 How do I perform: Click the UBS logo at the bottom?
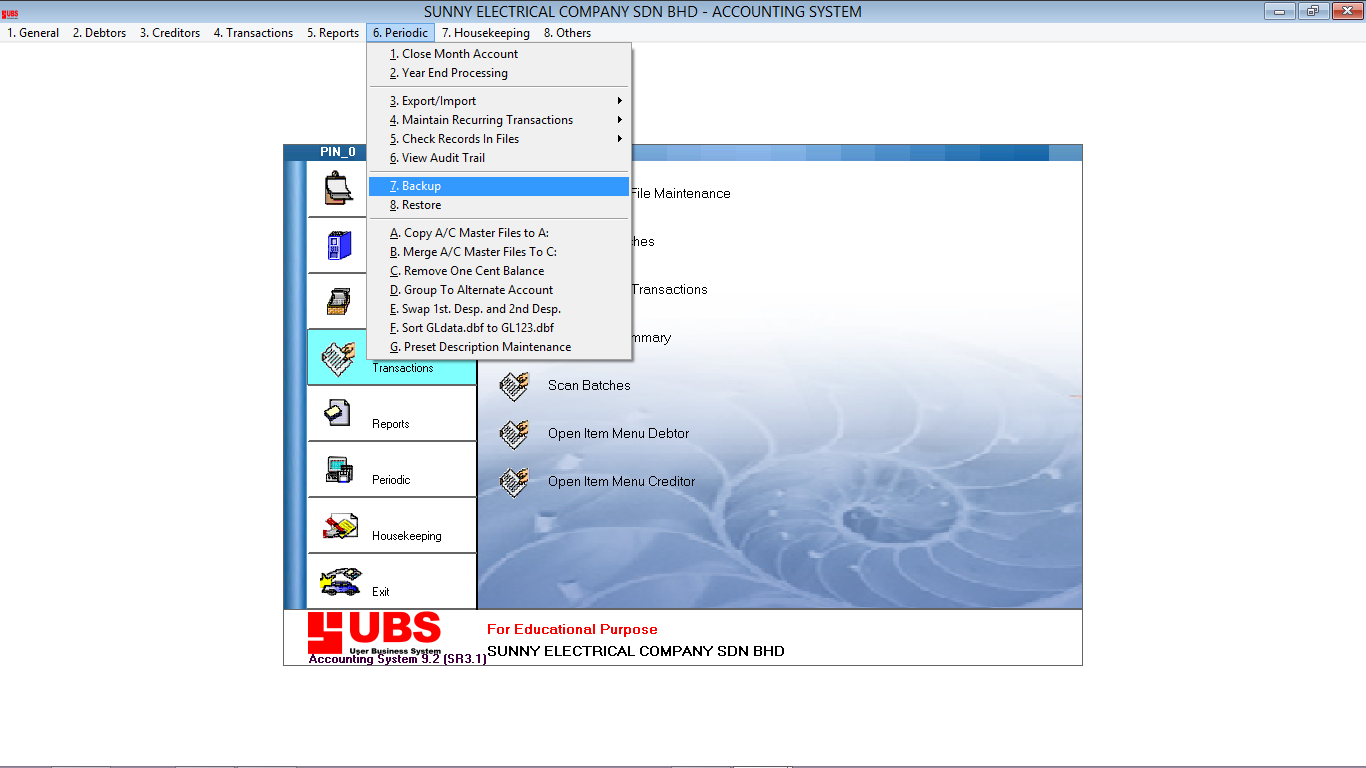(x=374, y=631)
